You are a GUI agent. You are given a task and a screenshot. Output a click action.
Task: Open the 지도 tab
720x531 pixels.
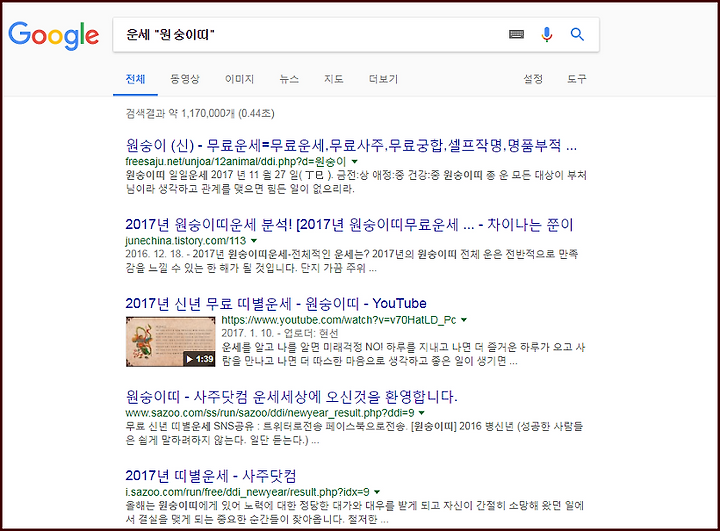tap(333, 79)
